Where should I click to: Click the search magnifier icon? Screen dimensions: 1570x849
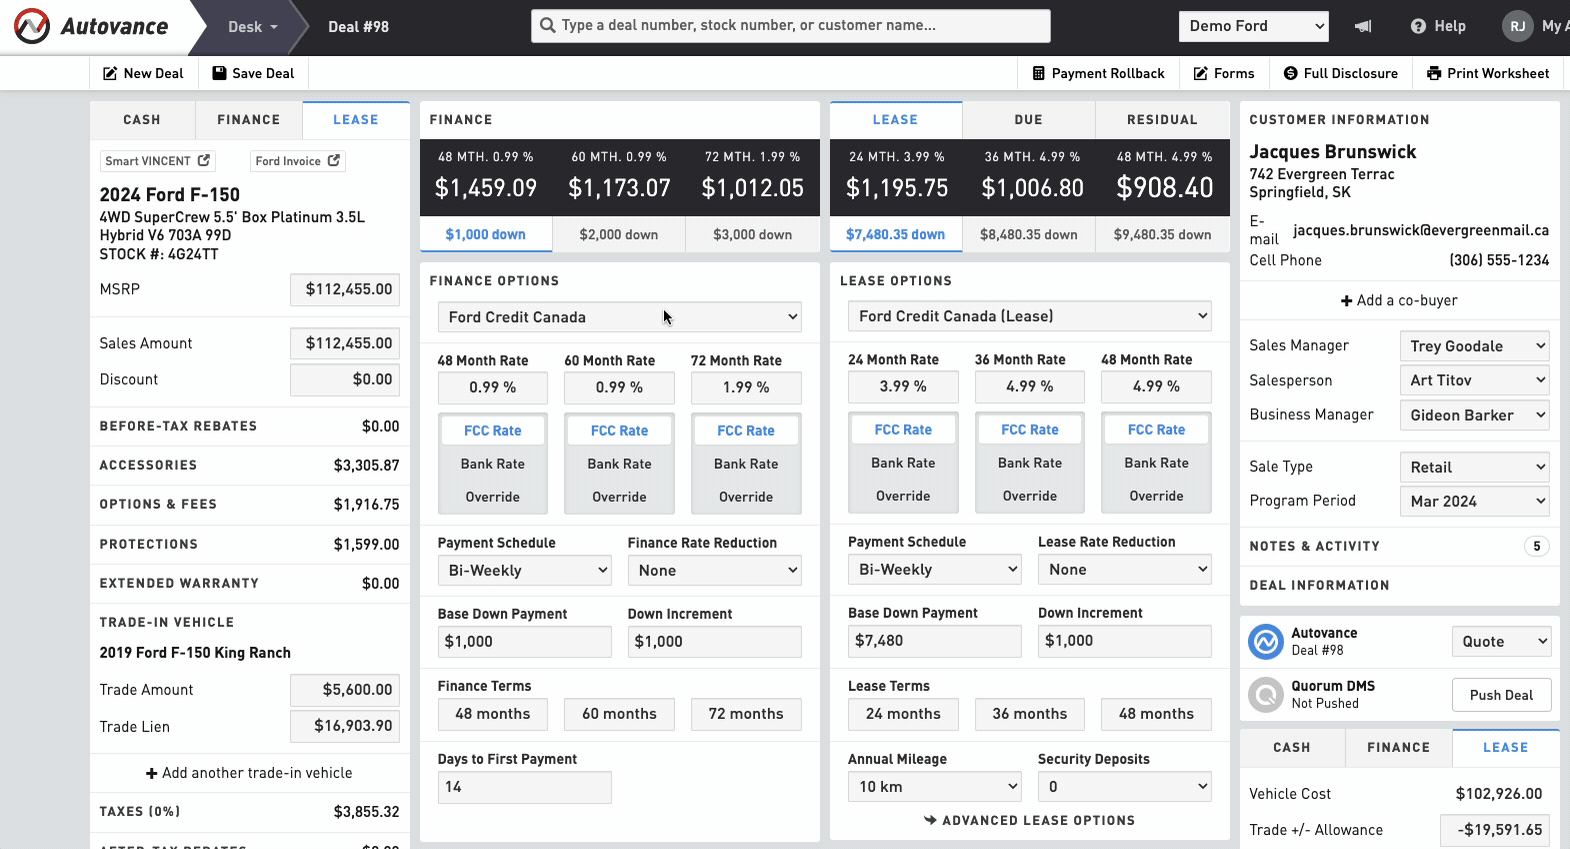point(547,25)
